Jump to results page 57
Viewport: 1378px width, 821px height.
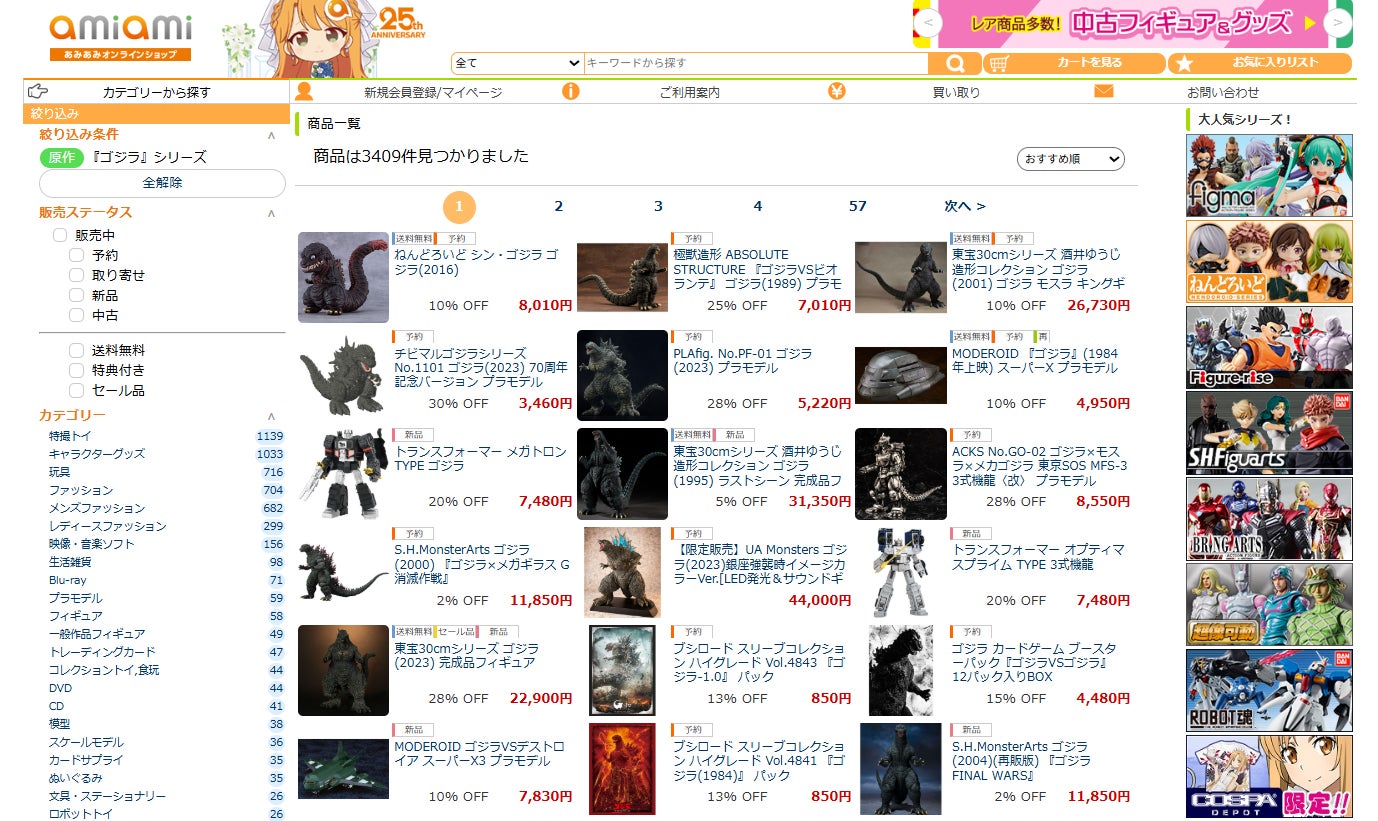[857, 206]
